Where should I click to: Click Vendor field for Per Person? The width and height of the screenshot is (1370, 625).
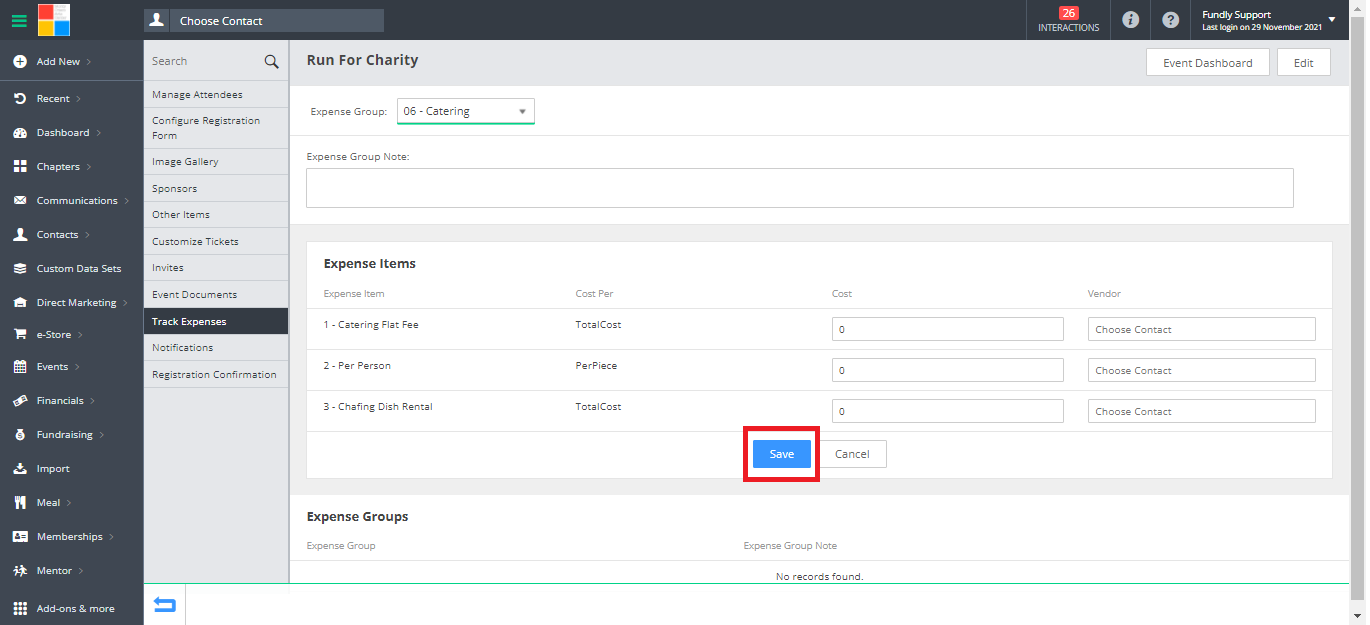(x=1202, y=370)
